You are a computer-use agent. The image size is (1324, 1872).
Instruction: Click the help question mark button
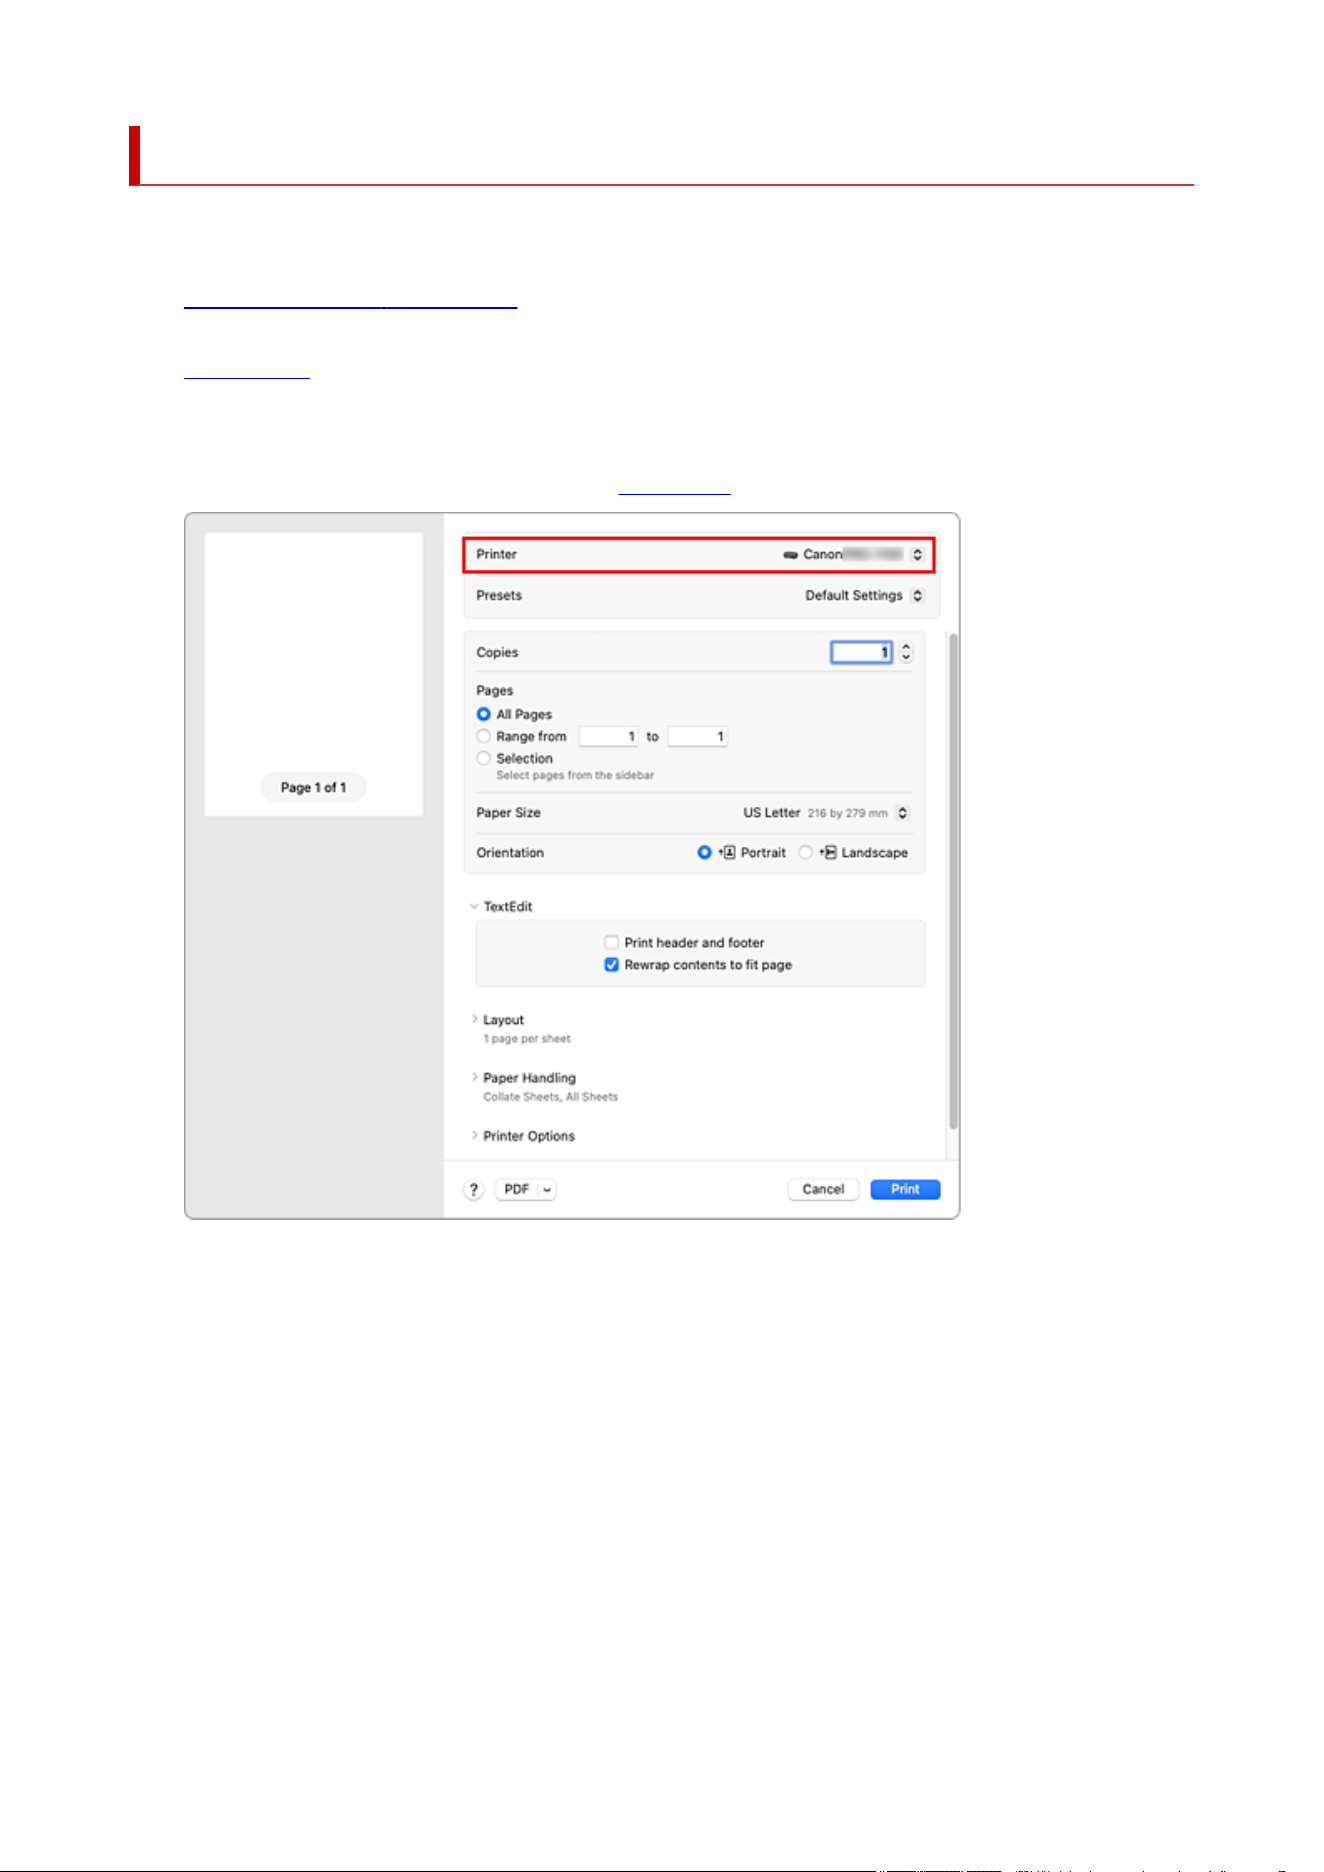pyautogui.click(x=474, y=1189)
